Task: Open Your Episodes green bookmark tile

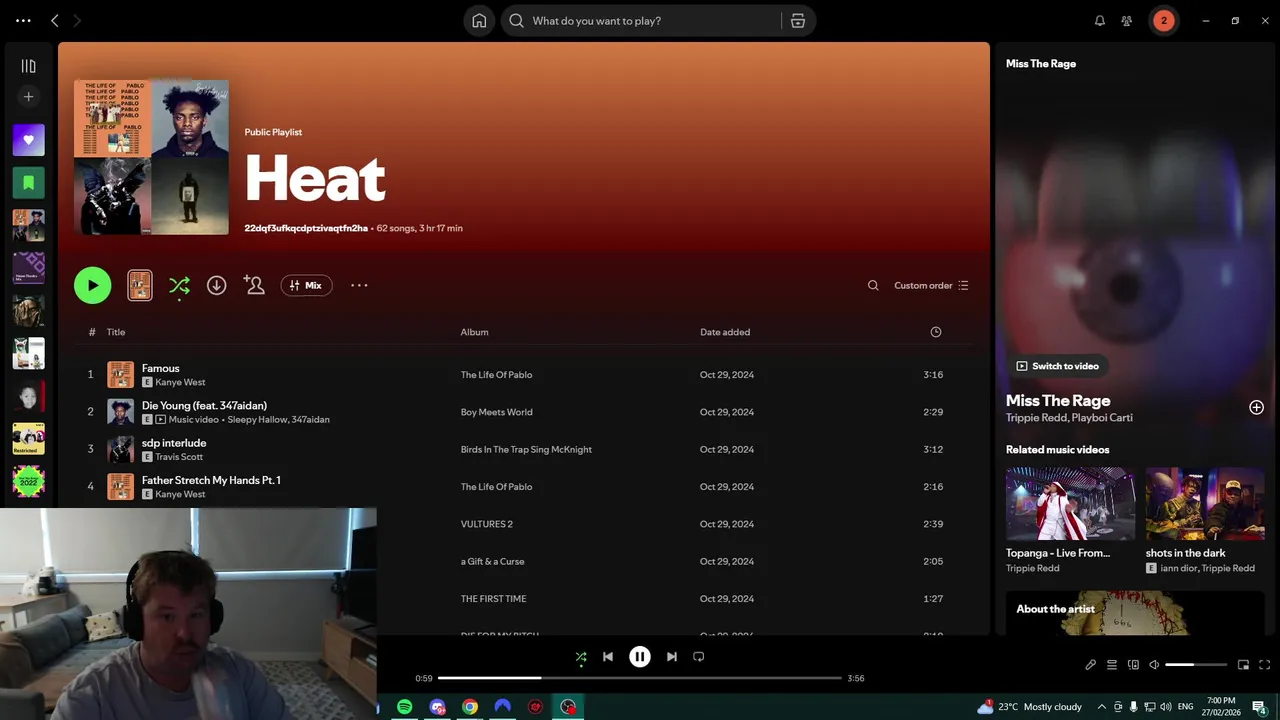Action: pos(28,183)
